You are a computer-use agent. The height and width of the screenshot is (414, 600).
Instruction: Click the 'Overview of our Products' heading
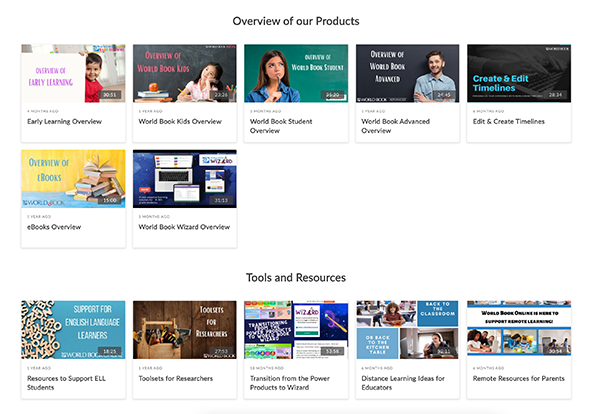pyautogui.click(x=296, y=21)
